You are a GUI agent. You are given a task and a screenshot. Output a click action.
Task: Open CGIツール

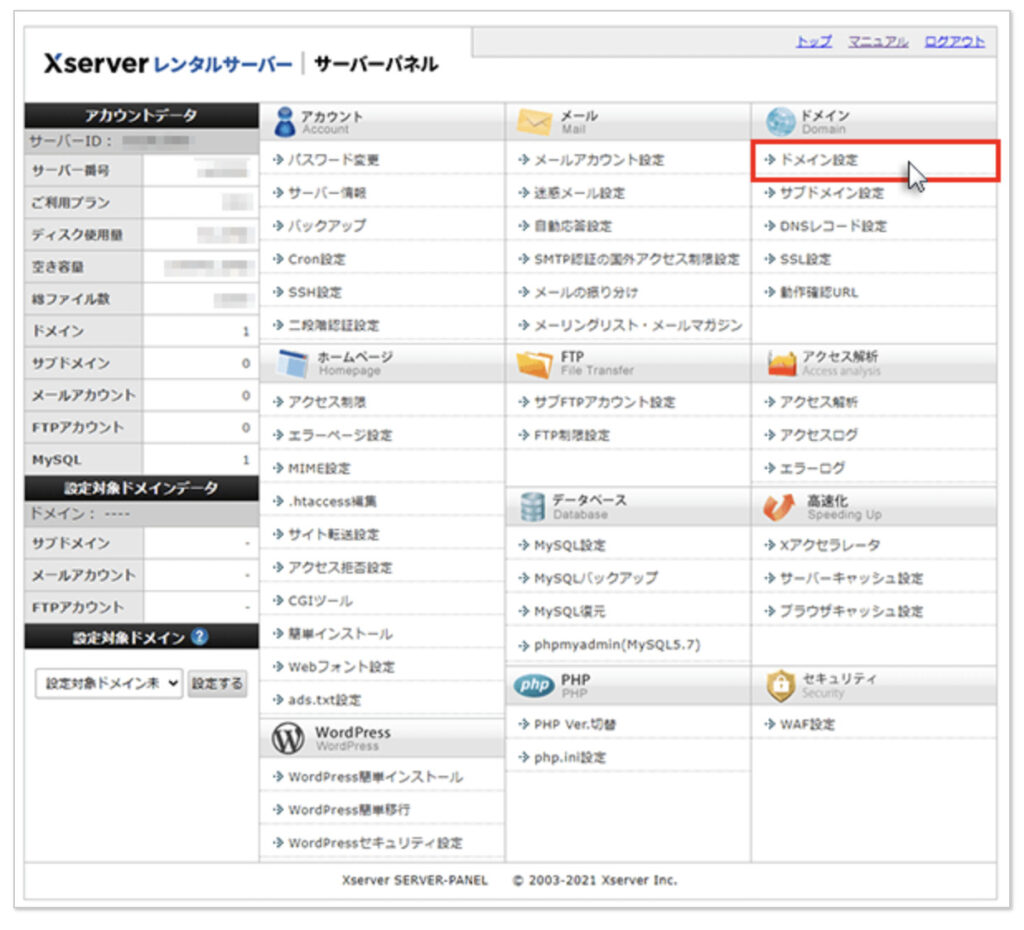pyautogui.click(x=320, y=601)
